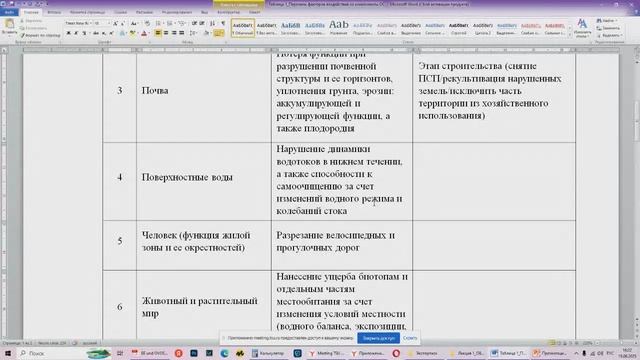Toggle Italic formatting in the ribbon
The width and height of the screenshot is (640, 360).
76,33
